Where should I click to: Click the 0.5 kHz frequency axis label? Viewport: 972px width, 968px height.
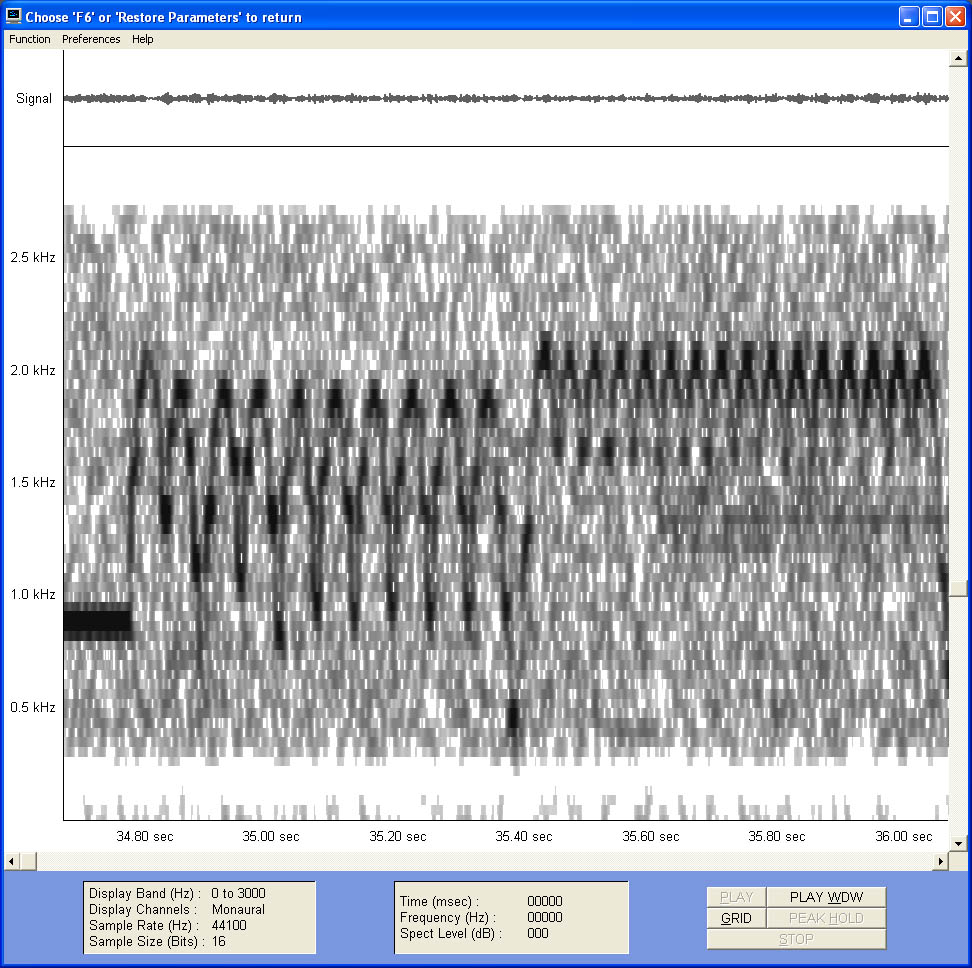coord(33,707)
